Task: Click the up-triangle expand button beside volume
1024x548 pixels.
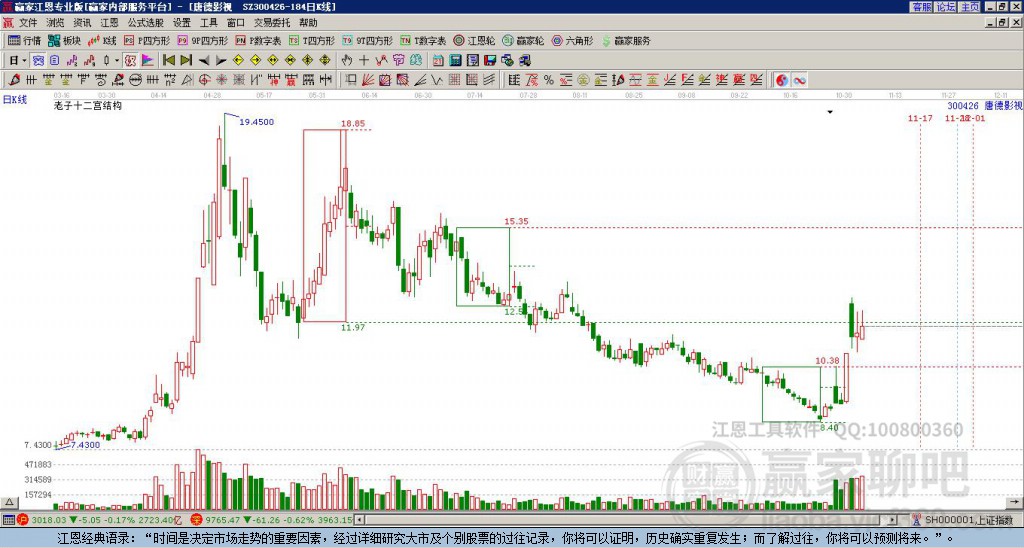Action: pos(9,502)
